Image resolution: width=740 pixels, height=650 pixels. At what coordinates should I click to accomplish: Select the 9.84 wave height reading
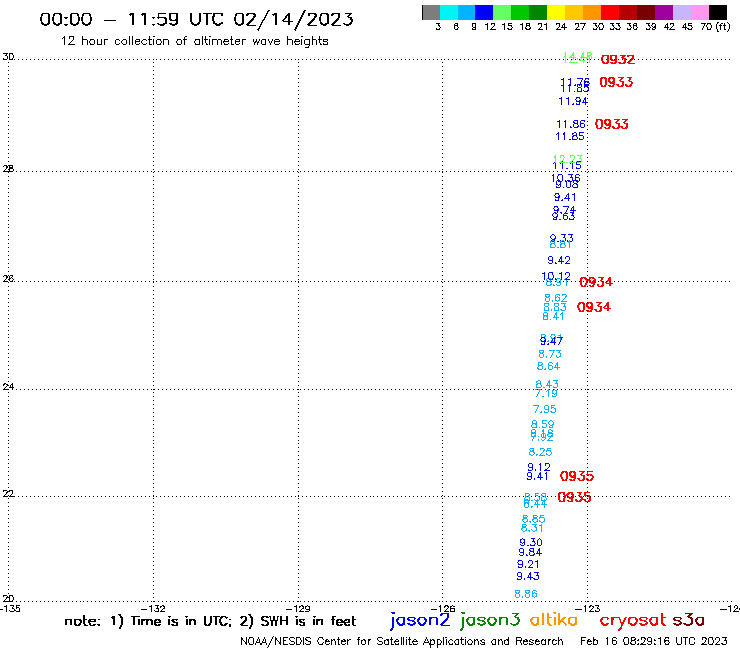(x=530, y=553)
